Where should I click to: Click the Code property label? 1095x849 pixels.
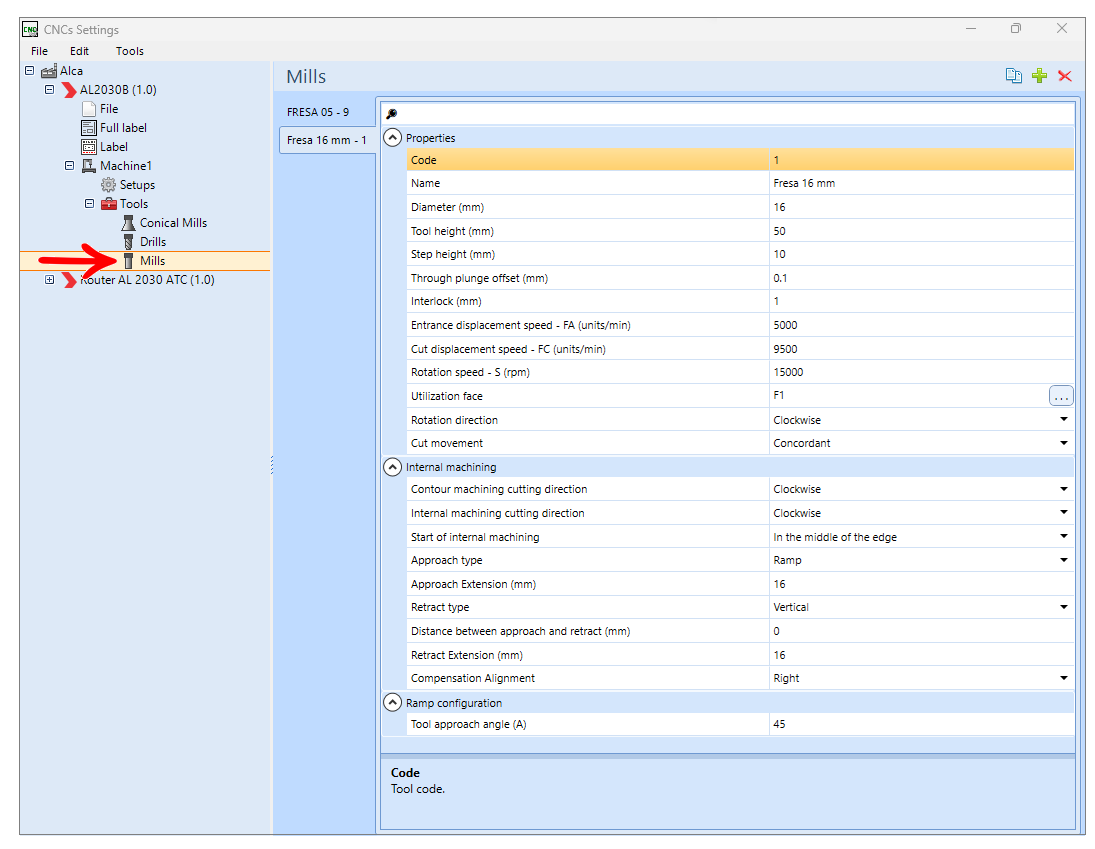point(423,160)
